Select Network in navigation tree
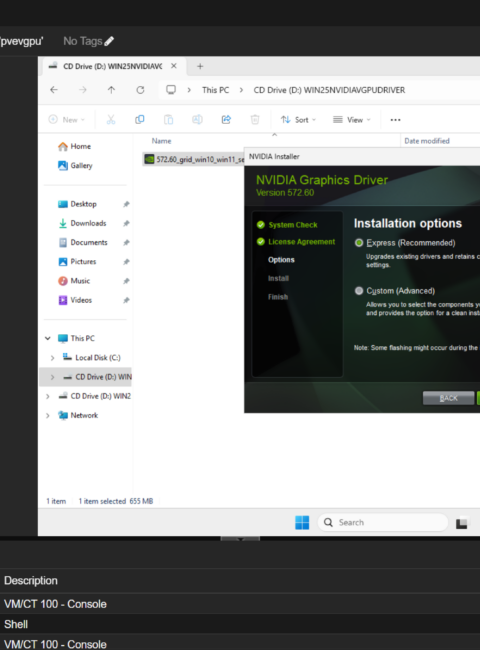 [78, 415]
